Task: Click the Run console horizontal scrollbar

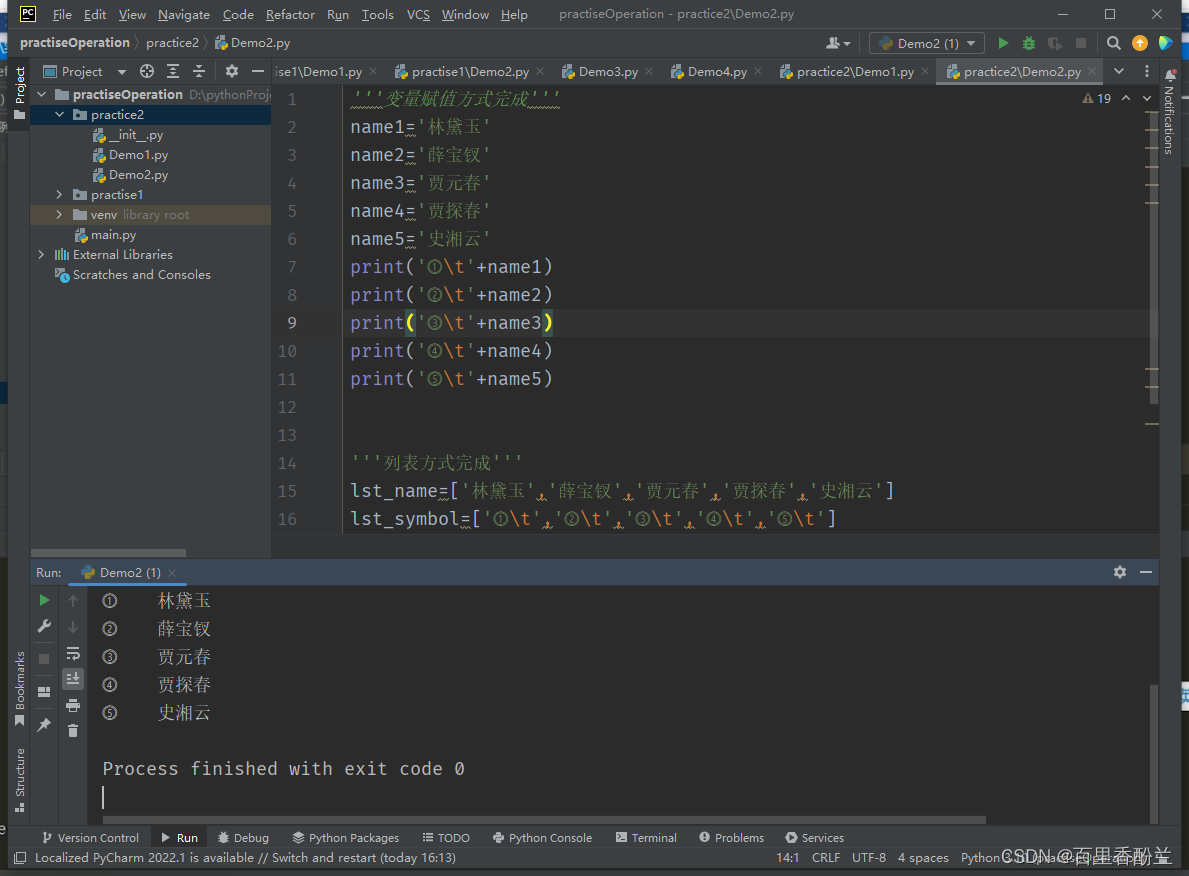Action: (x=544, y=820)
